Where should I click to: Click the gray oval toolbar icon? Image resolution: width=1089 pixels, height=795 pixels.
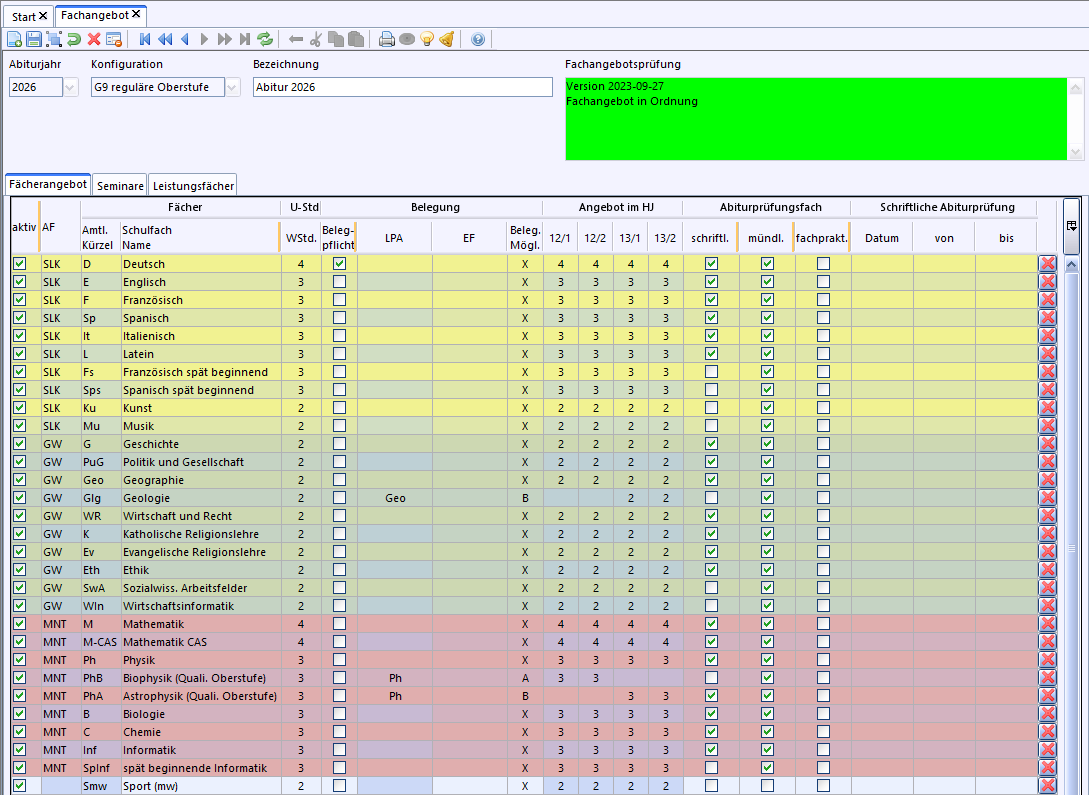click(x=407, y=40)
